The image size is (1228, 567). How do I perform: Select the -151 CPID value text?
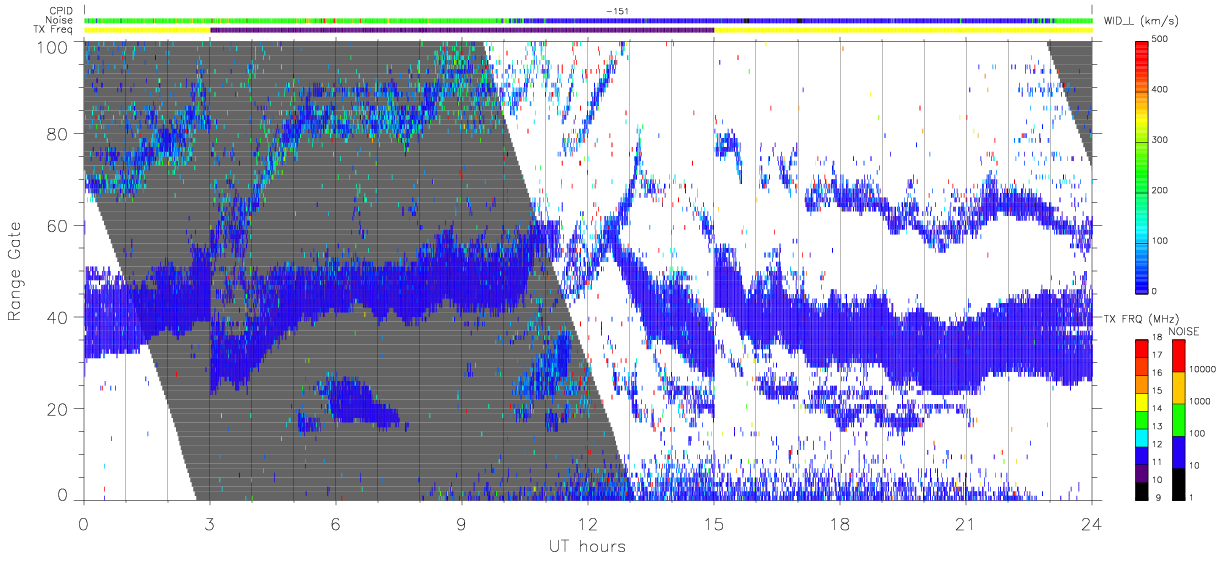616,11
